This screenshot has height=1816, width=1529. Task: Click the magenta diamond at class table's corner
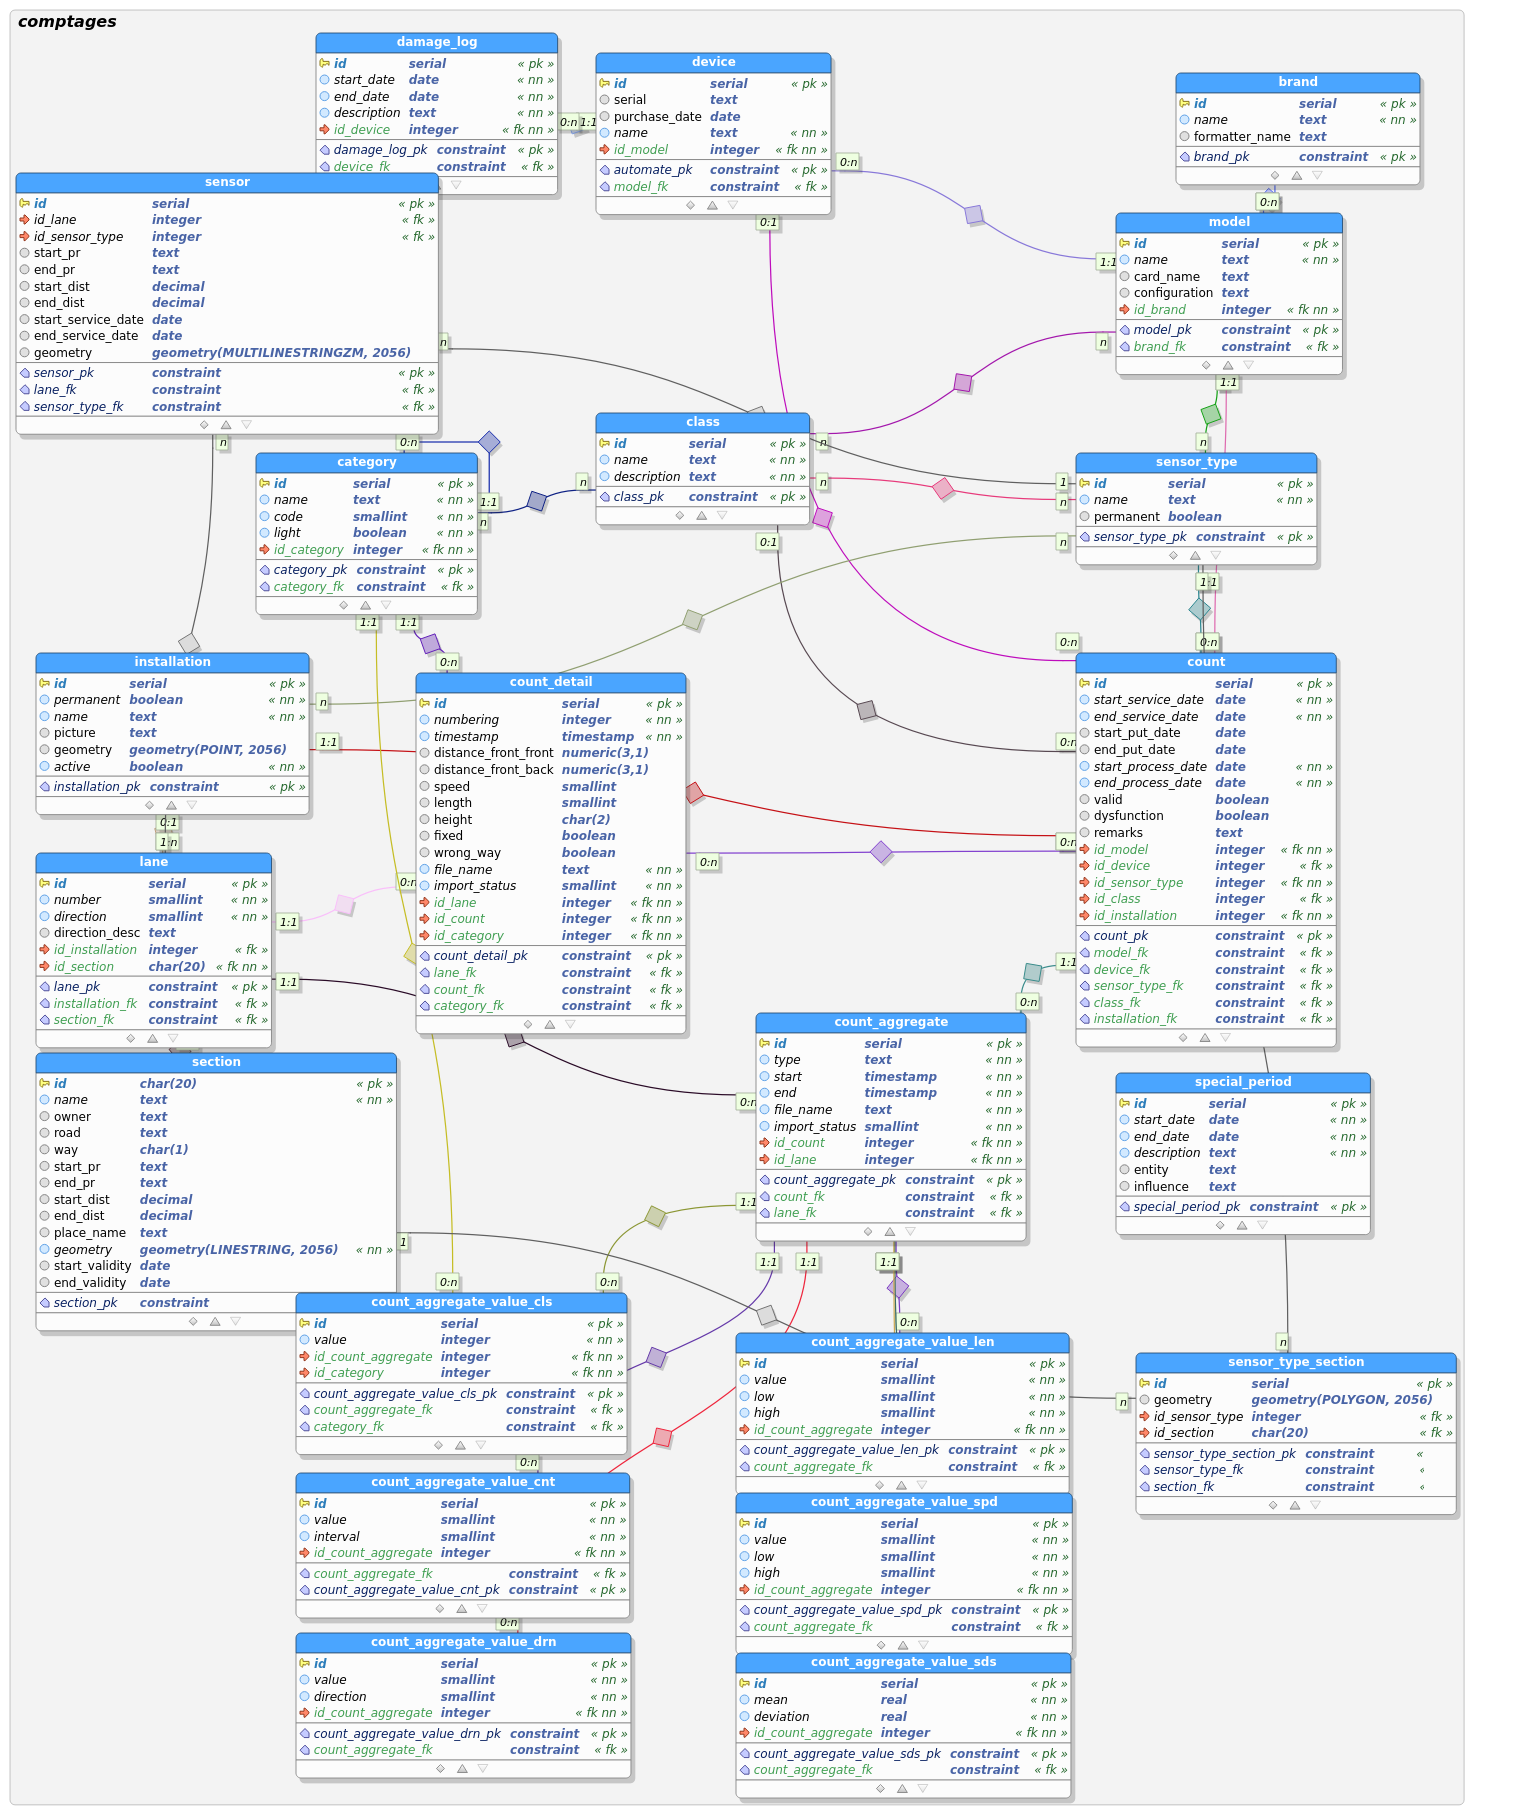click(822, 517)
